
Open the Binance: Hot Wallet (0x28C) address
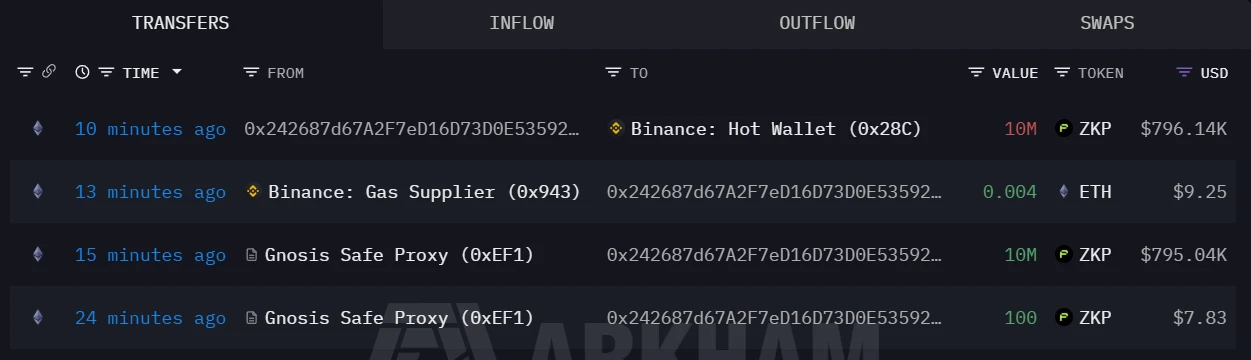(x=776, y=129)
